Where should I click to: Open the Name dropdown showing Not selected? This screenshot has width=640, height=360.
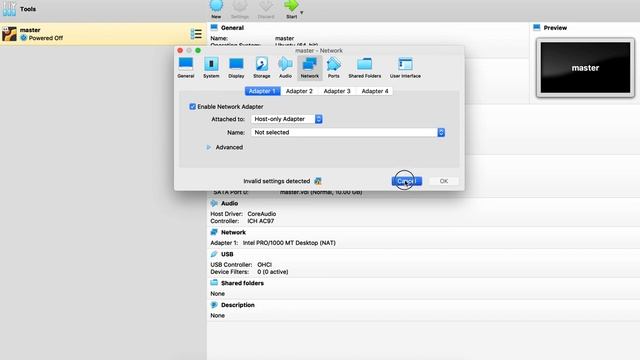point(348,132)
